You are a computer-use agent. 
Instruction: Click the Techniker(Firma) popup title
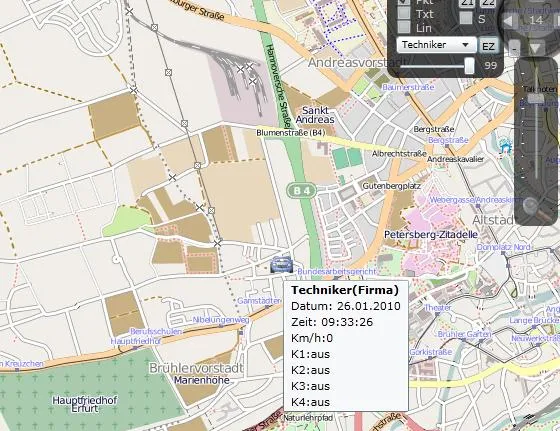click(x=345, y=290)
